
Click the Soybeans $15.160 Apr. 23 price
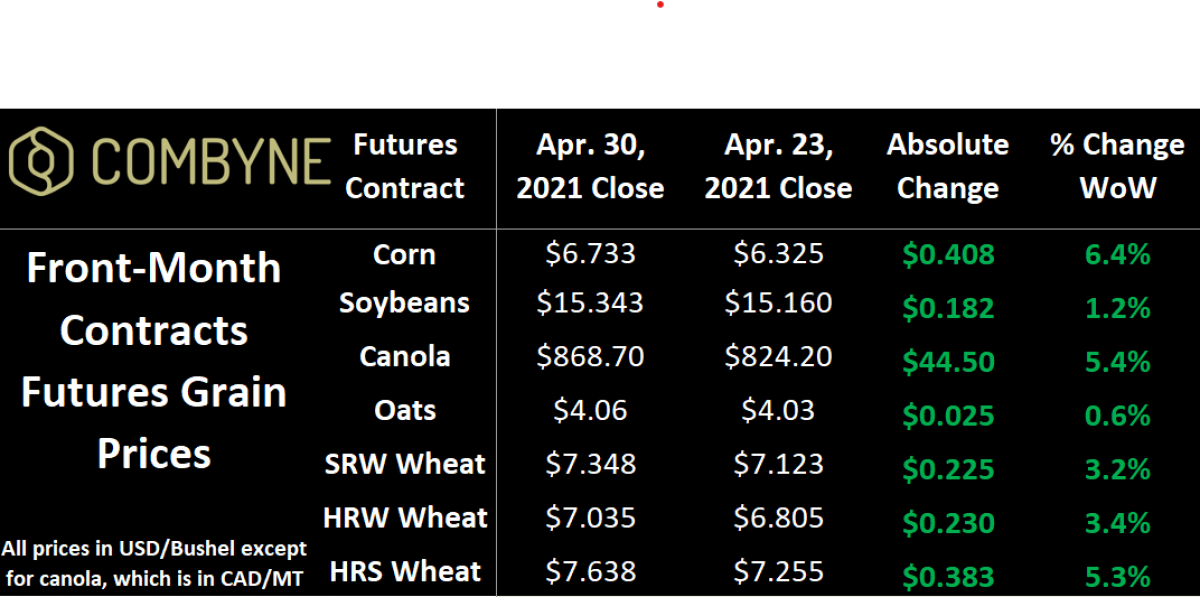tap(778, 302)
